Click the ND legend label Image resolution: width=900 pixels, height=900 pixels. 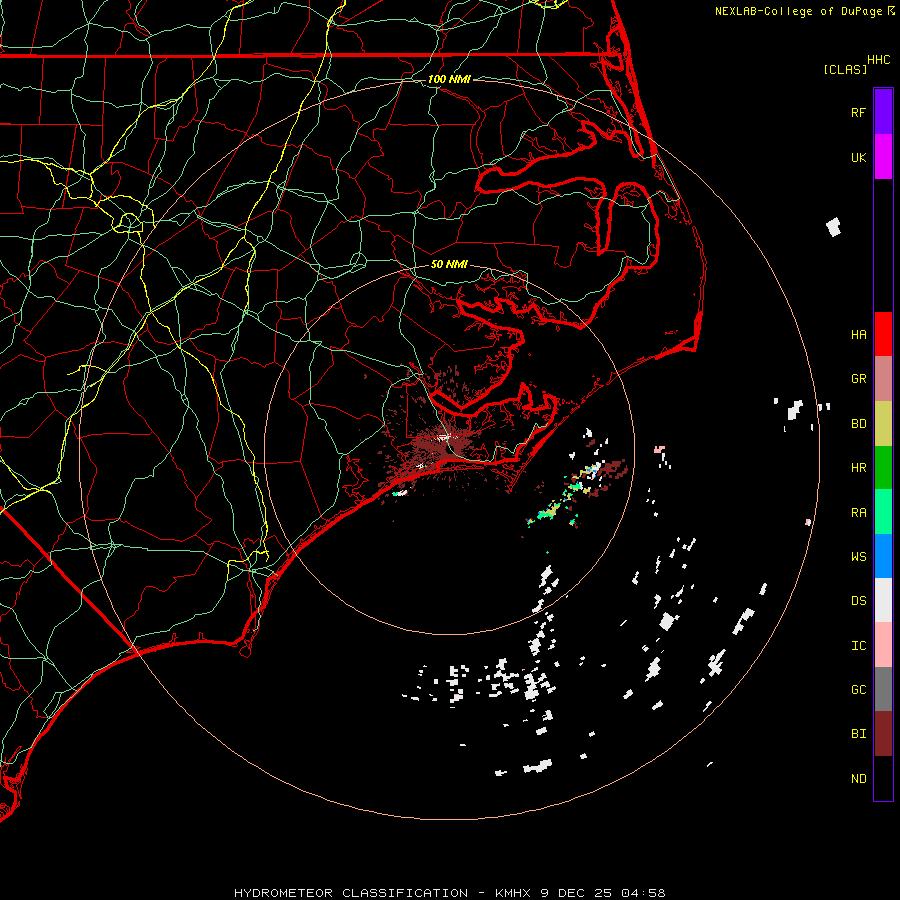858,778
